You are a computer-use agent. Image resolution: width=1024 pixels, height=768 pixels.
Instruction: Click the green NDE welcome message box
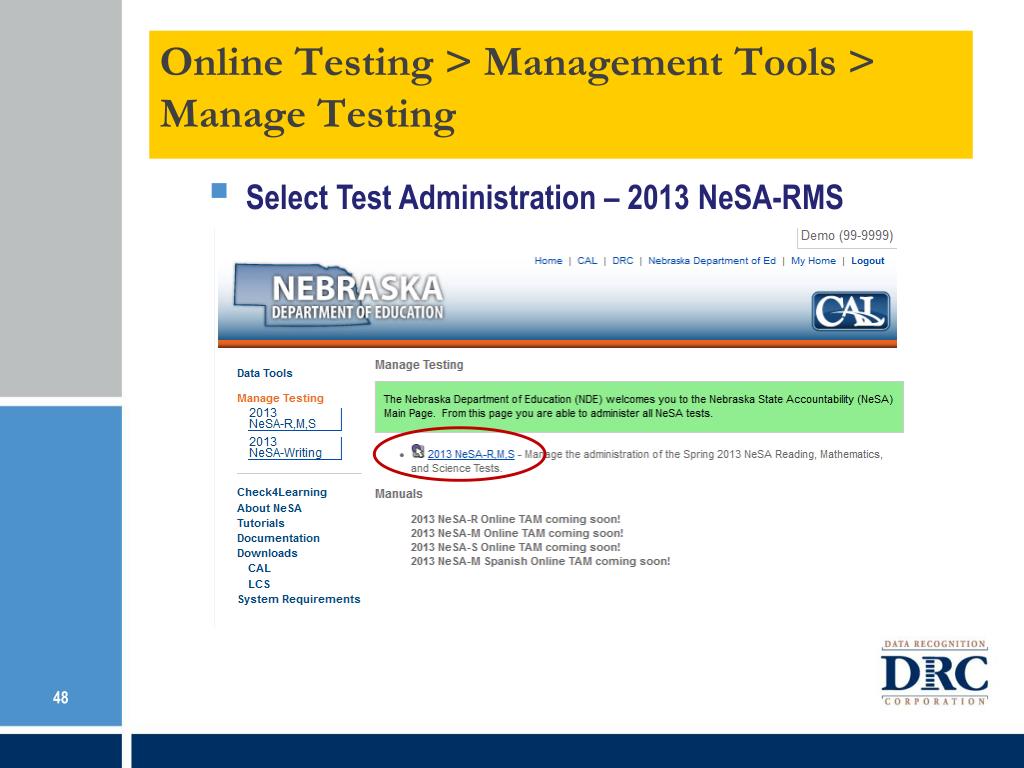[639, 407]
